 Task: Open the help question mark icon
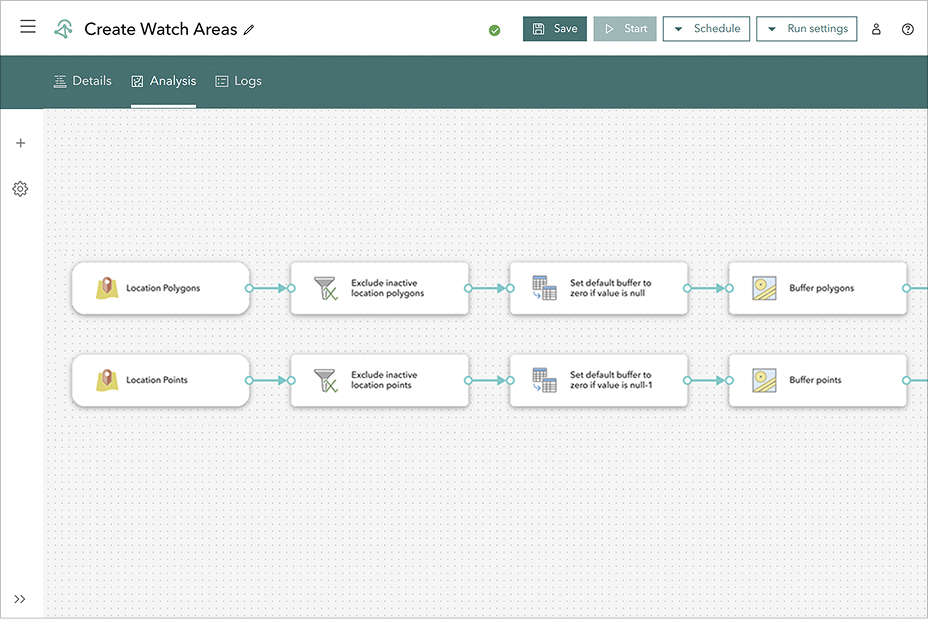[x=908, y=29]
